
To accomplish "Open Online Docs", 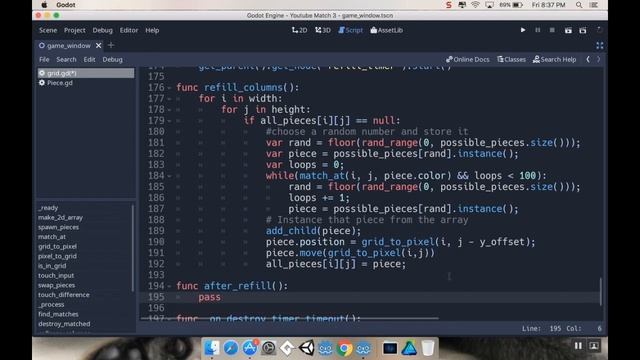I will [468, 60].
